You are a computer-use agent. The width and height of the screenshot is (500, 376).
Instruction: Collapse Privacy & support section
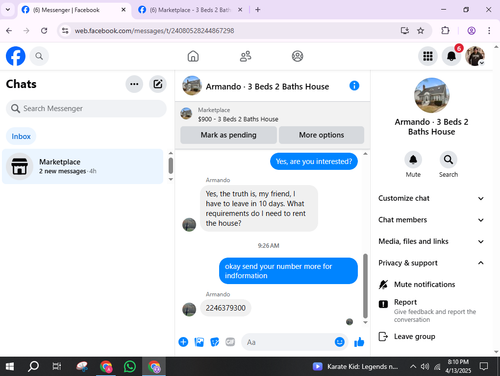(431, 263)
